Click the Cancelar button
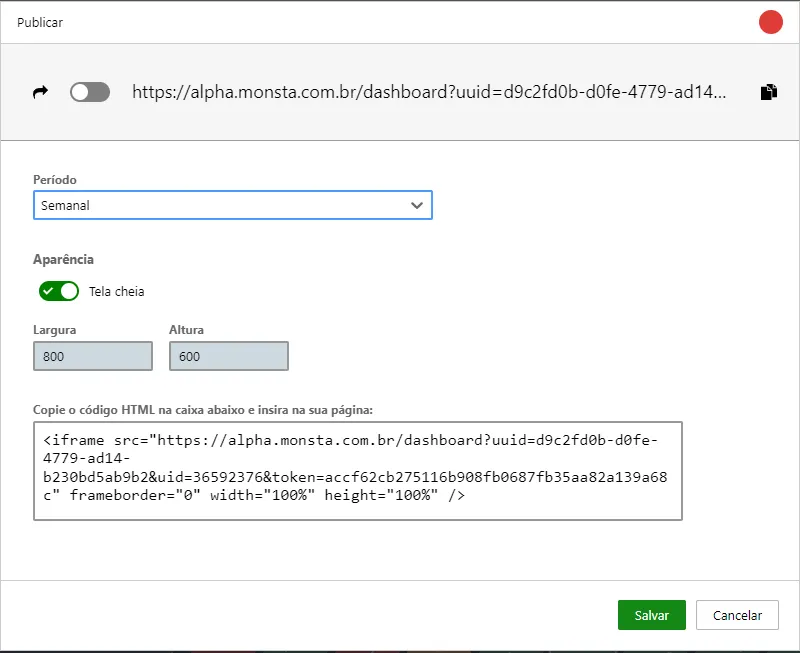This screenshot has width=800, height=653. (737, 615)
